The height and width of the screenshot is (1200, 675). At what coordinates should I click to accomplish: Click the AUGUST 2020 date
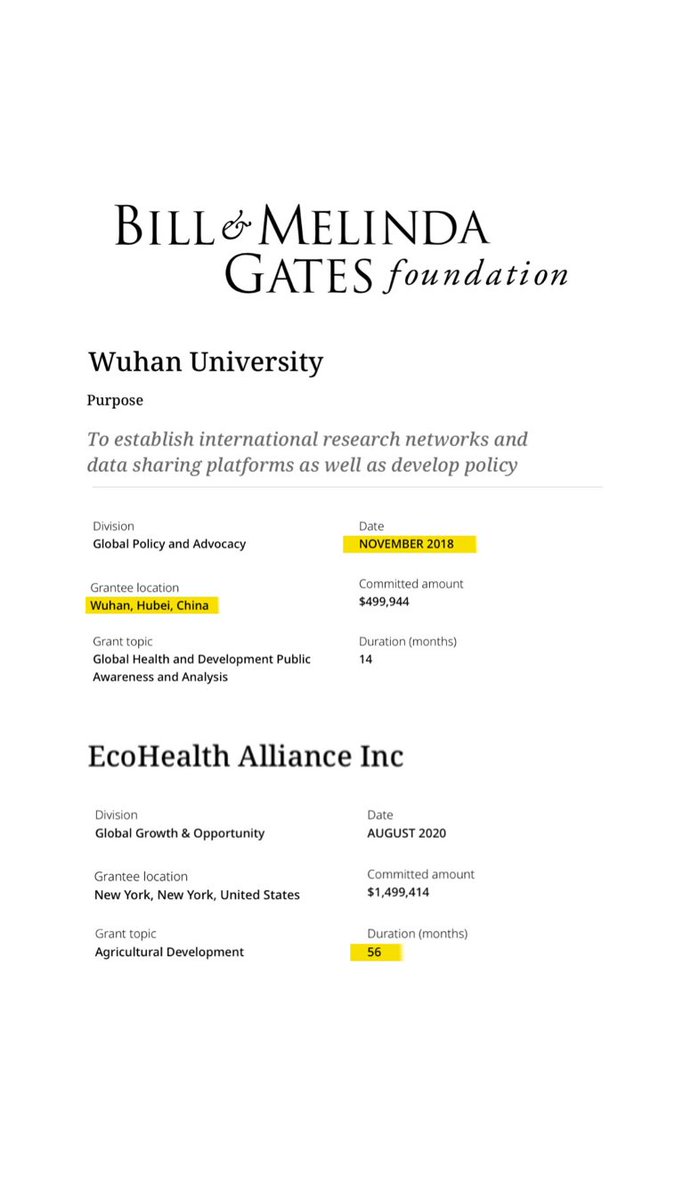click(x=406, y=833)
